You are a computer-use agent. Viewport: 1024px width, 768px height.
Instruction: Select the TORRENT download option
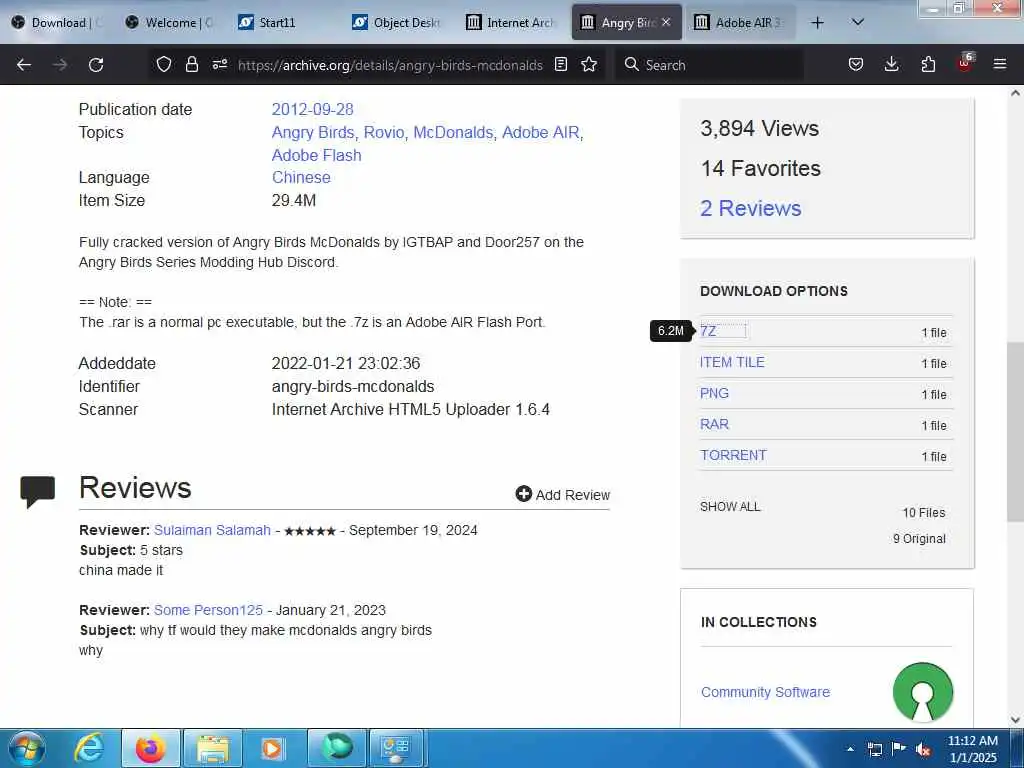[733, 455]
